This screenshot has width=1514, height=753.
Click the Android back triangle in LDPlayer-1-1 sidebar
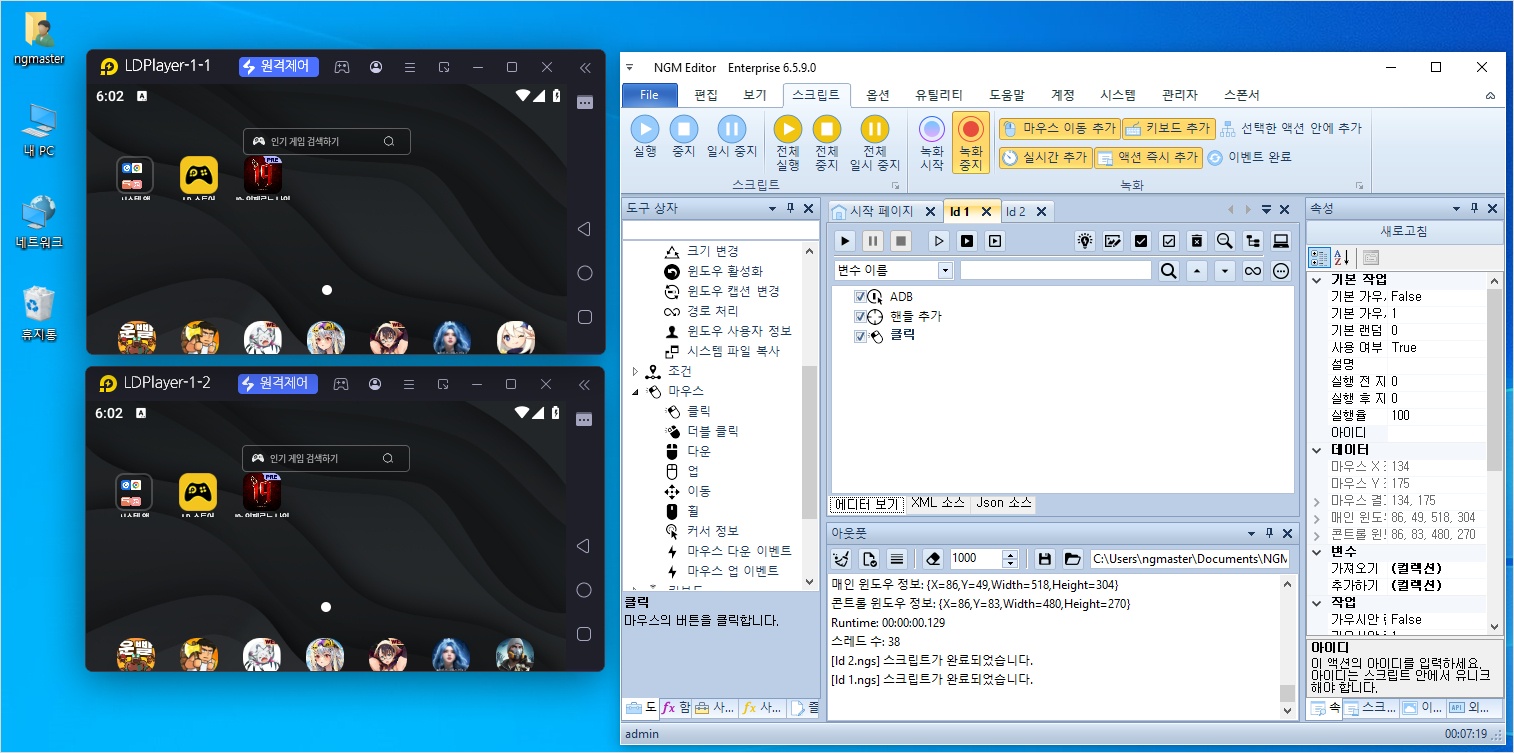(585, 229)
